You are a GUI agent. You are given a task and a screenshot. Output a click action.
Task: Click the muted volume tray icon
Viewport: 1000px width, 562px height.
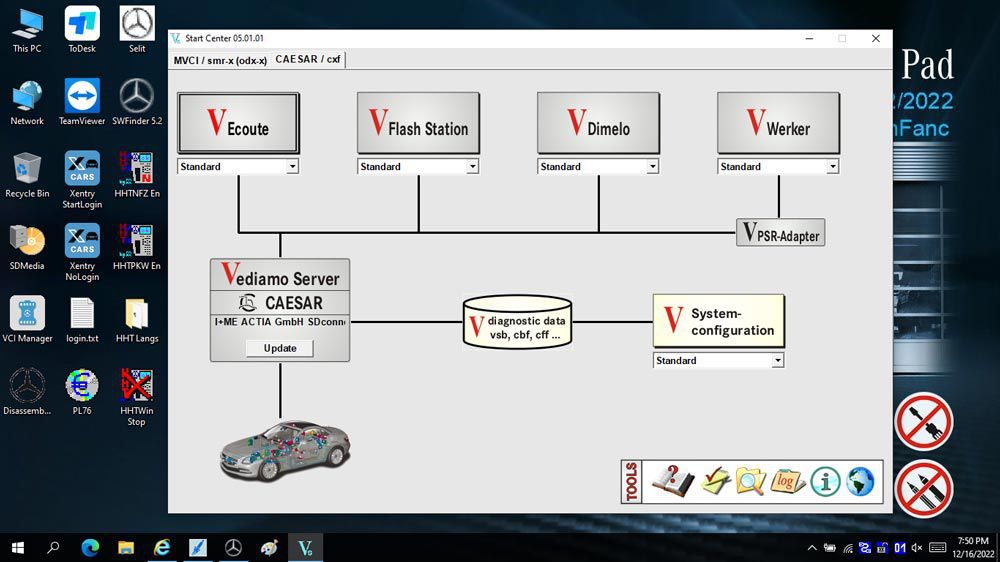(916, 547)
